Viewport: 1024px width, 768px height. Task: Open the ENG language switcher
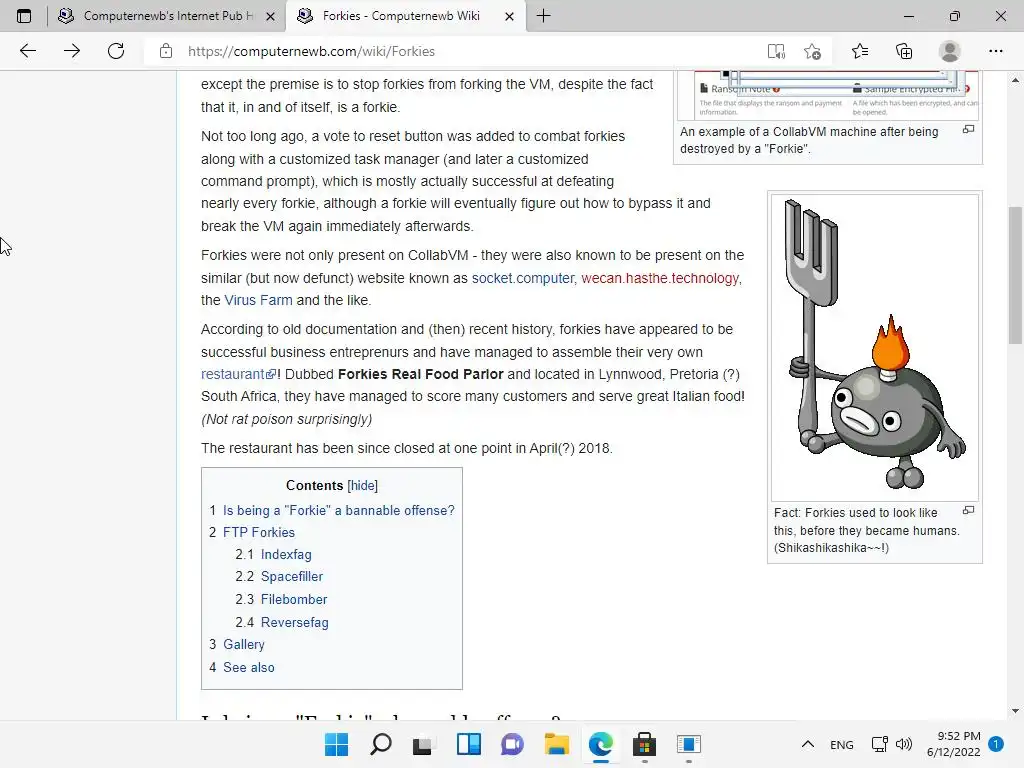click(x=842, y=744)
